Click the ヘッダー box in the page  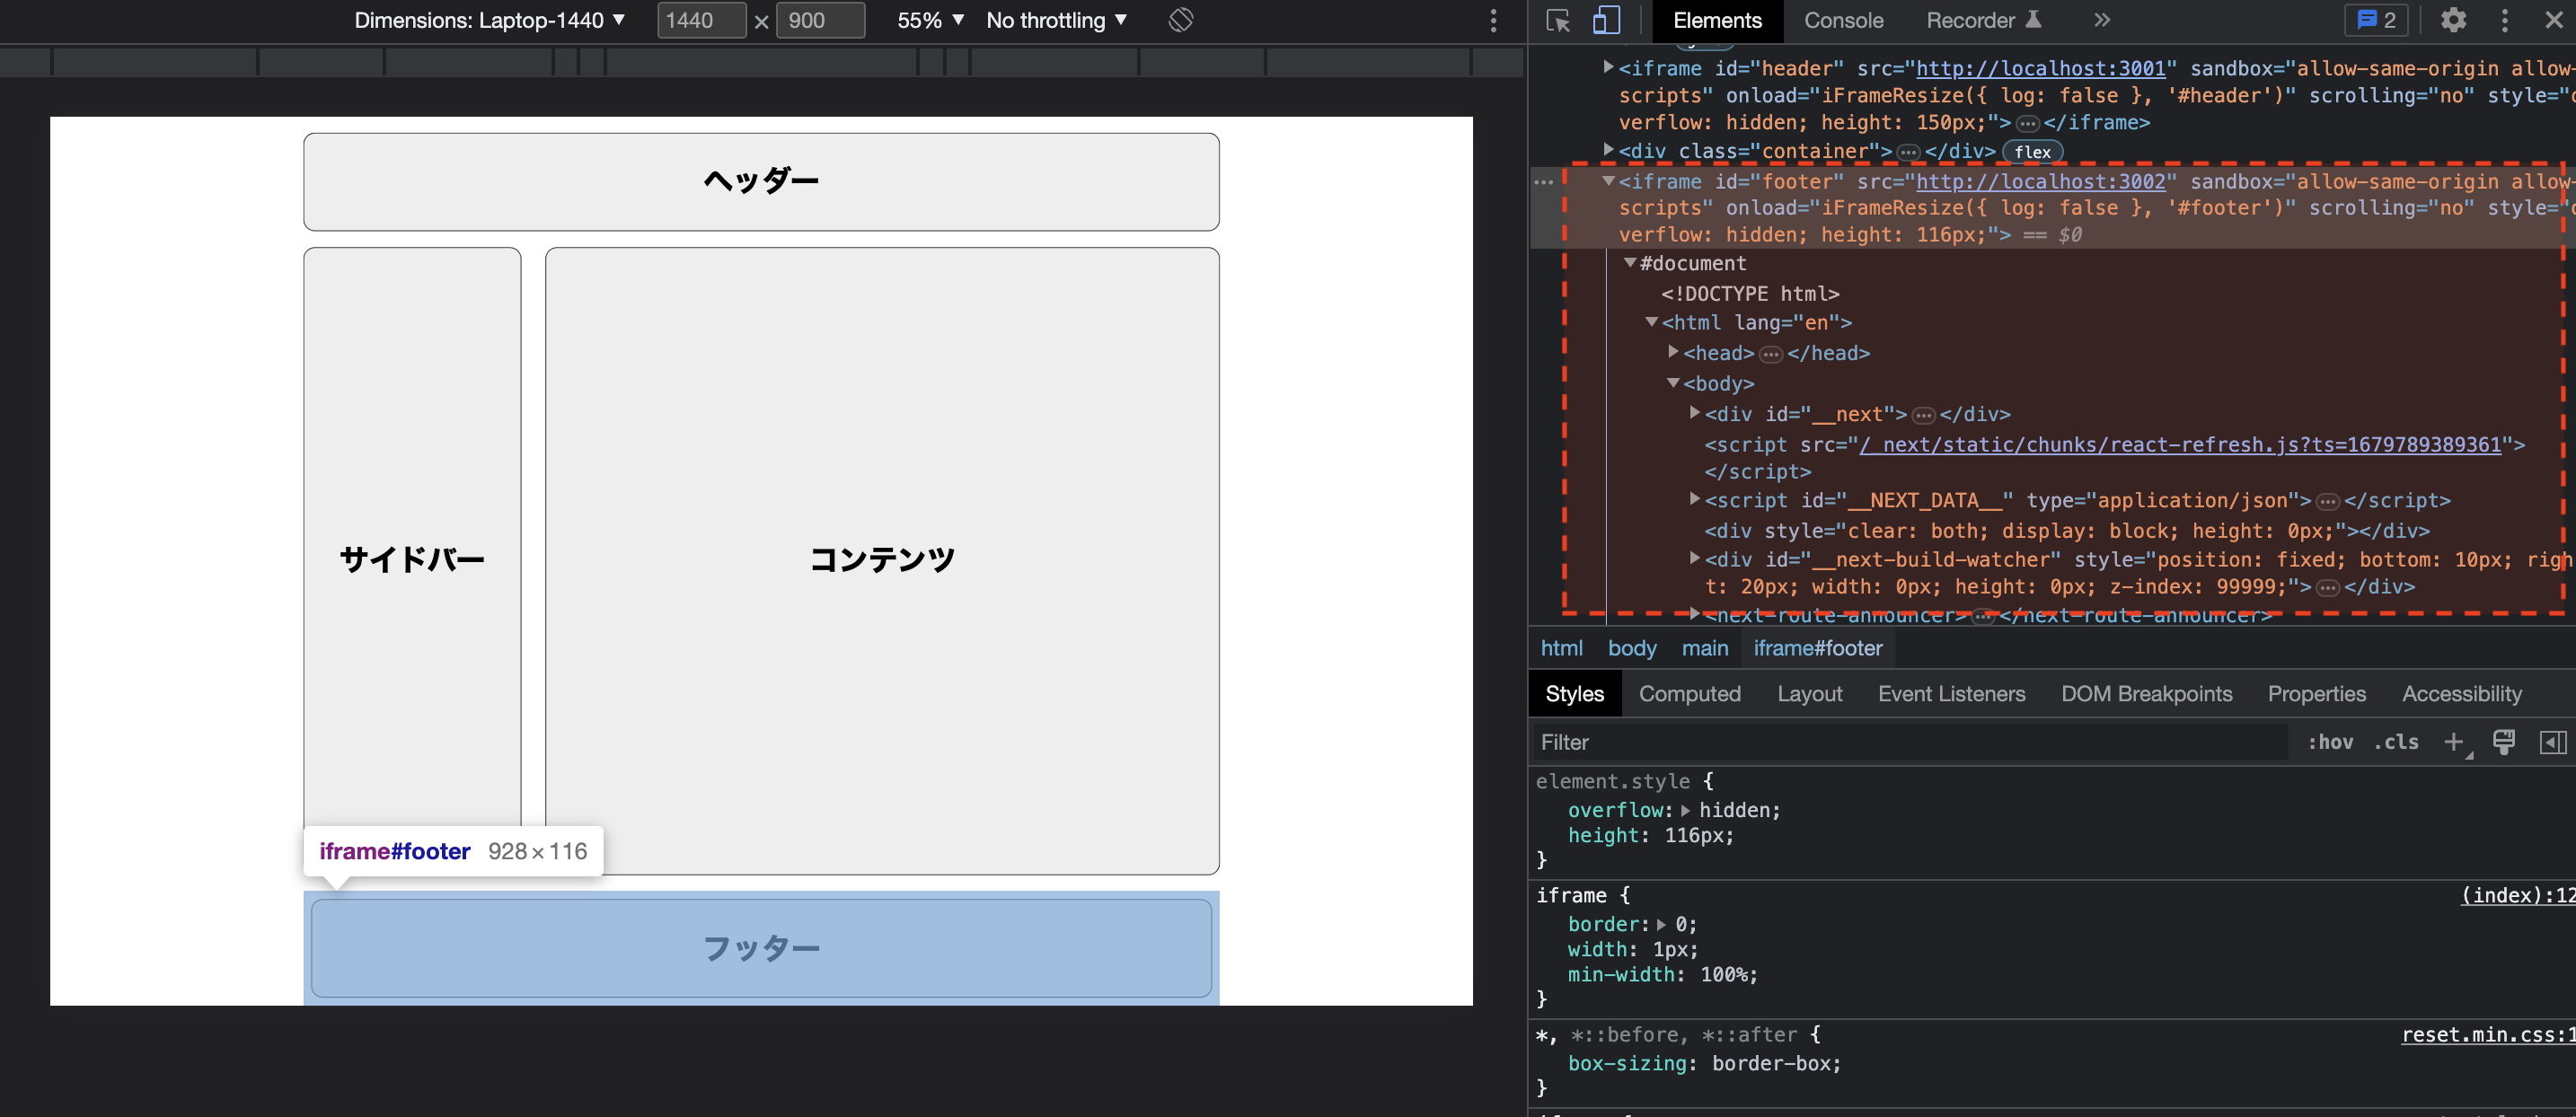[x=761, y=181]
